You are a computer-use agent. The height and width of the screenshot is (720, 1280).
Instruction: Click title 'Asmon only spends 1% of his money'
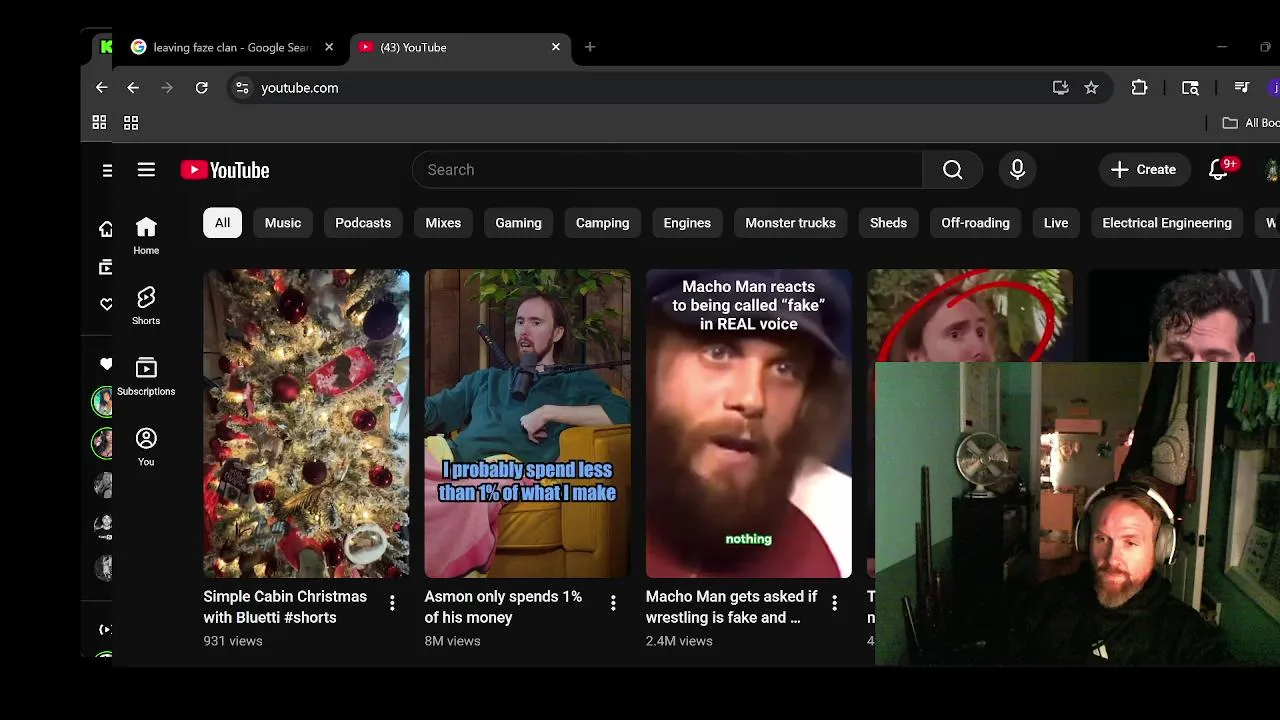point(503,607)
